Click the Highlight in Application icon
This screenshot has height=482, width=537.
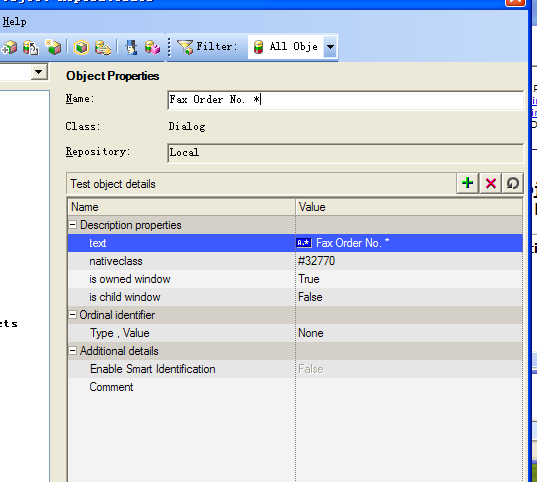coord(81,47)
